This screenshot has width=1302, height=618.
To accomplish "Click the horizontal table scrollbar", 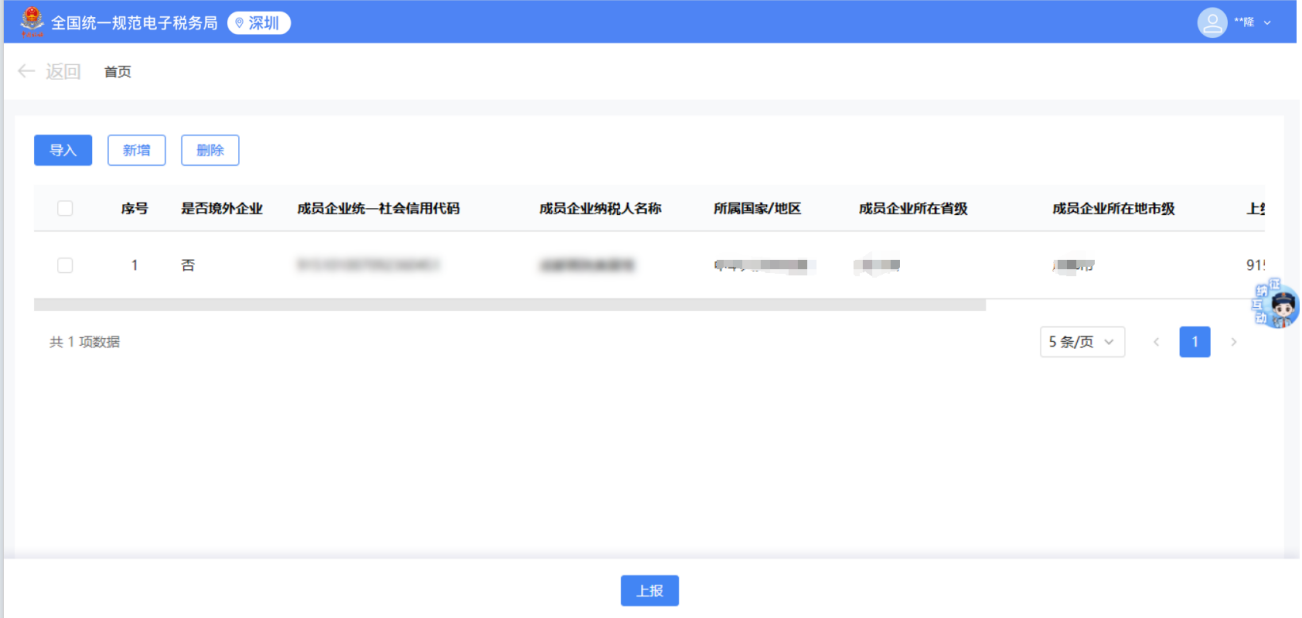I will pyautogui.click(x=510, y=304).
